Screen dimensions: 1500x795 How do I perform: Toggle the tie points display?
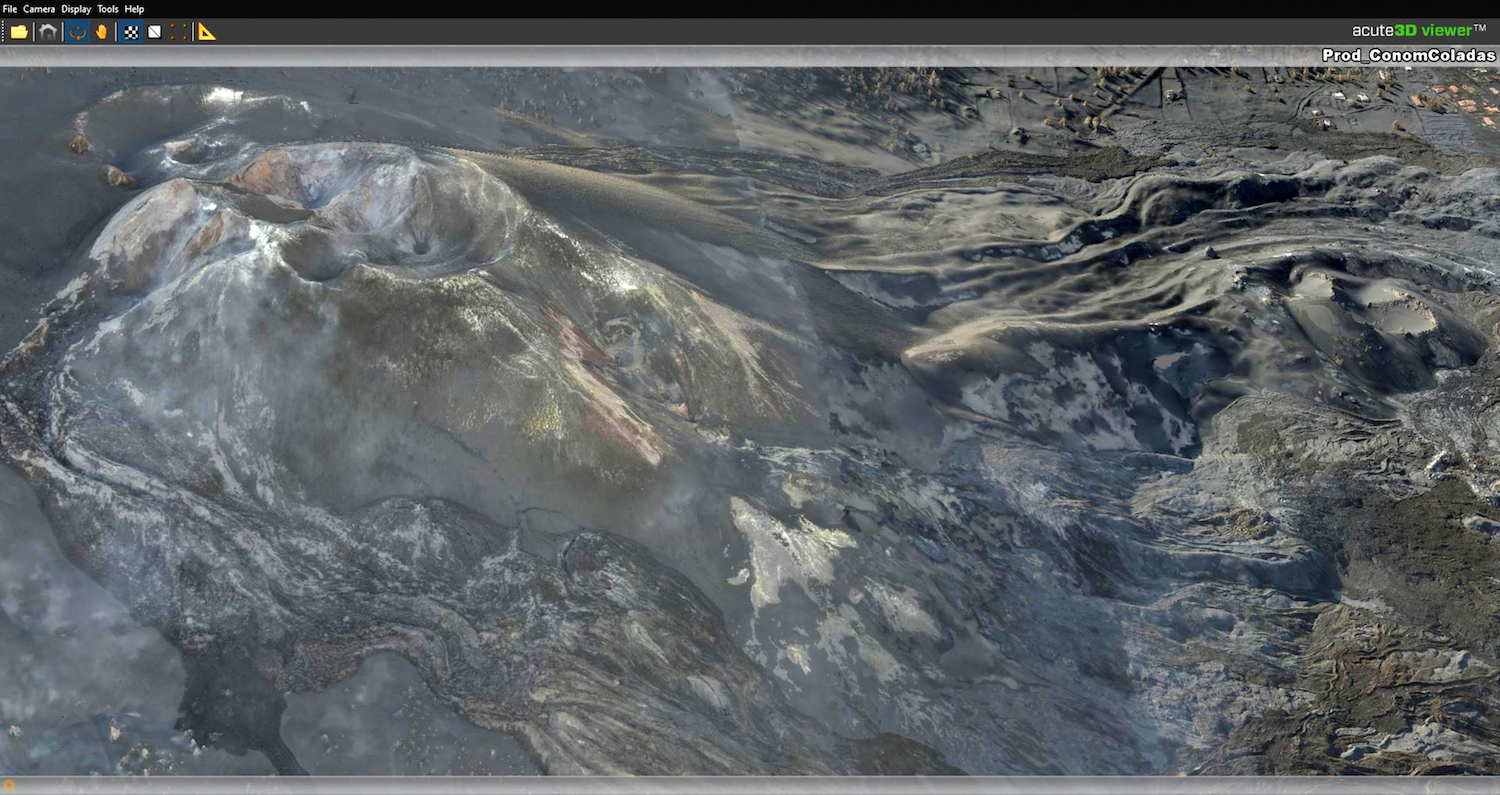click(179, 31)
